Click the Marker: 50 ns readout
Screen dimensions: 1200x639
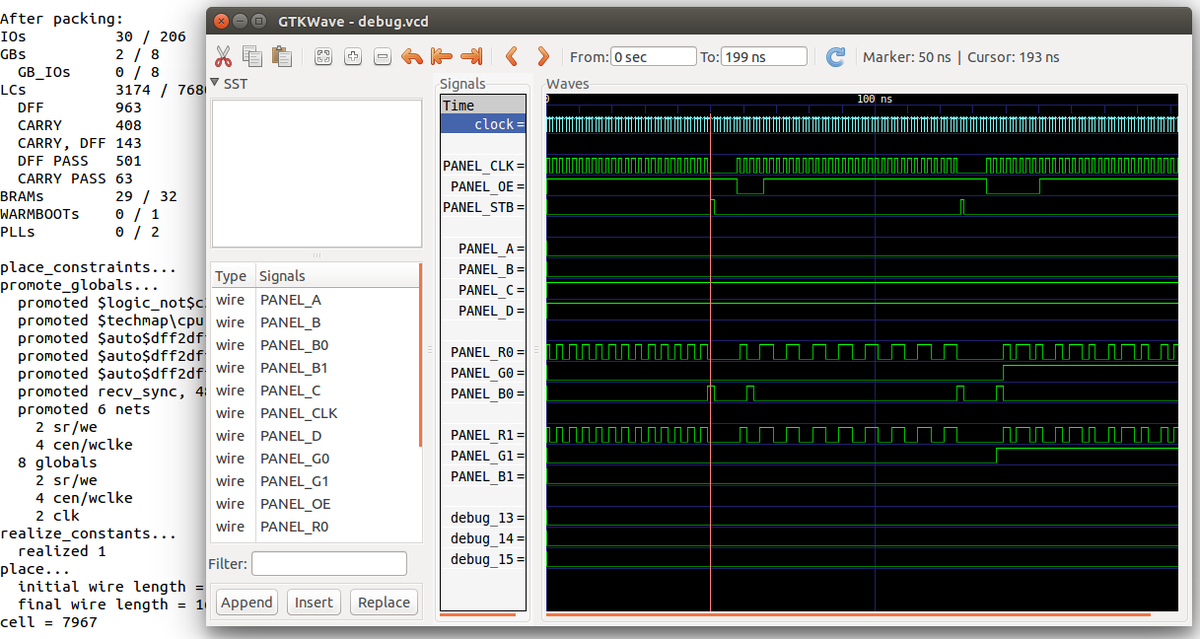[907, 57]
